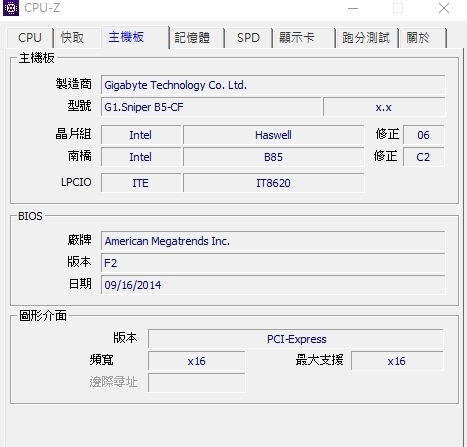Select the southbridge revision value C2
The height and width of the screenshot is (447, 467).
423,157
